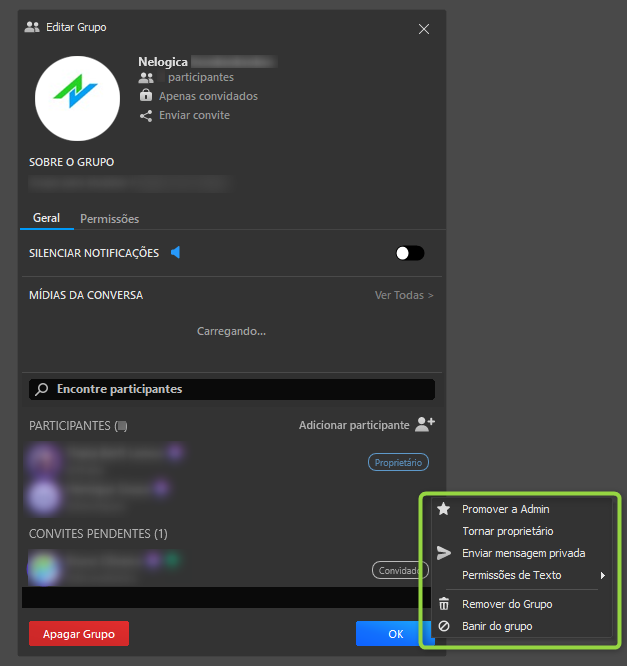This screenshot has width=627, height=666.
Task: Click the CONVITES PENDENTES (1) heading
Action: coord(98,533)
